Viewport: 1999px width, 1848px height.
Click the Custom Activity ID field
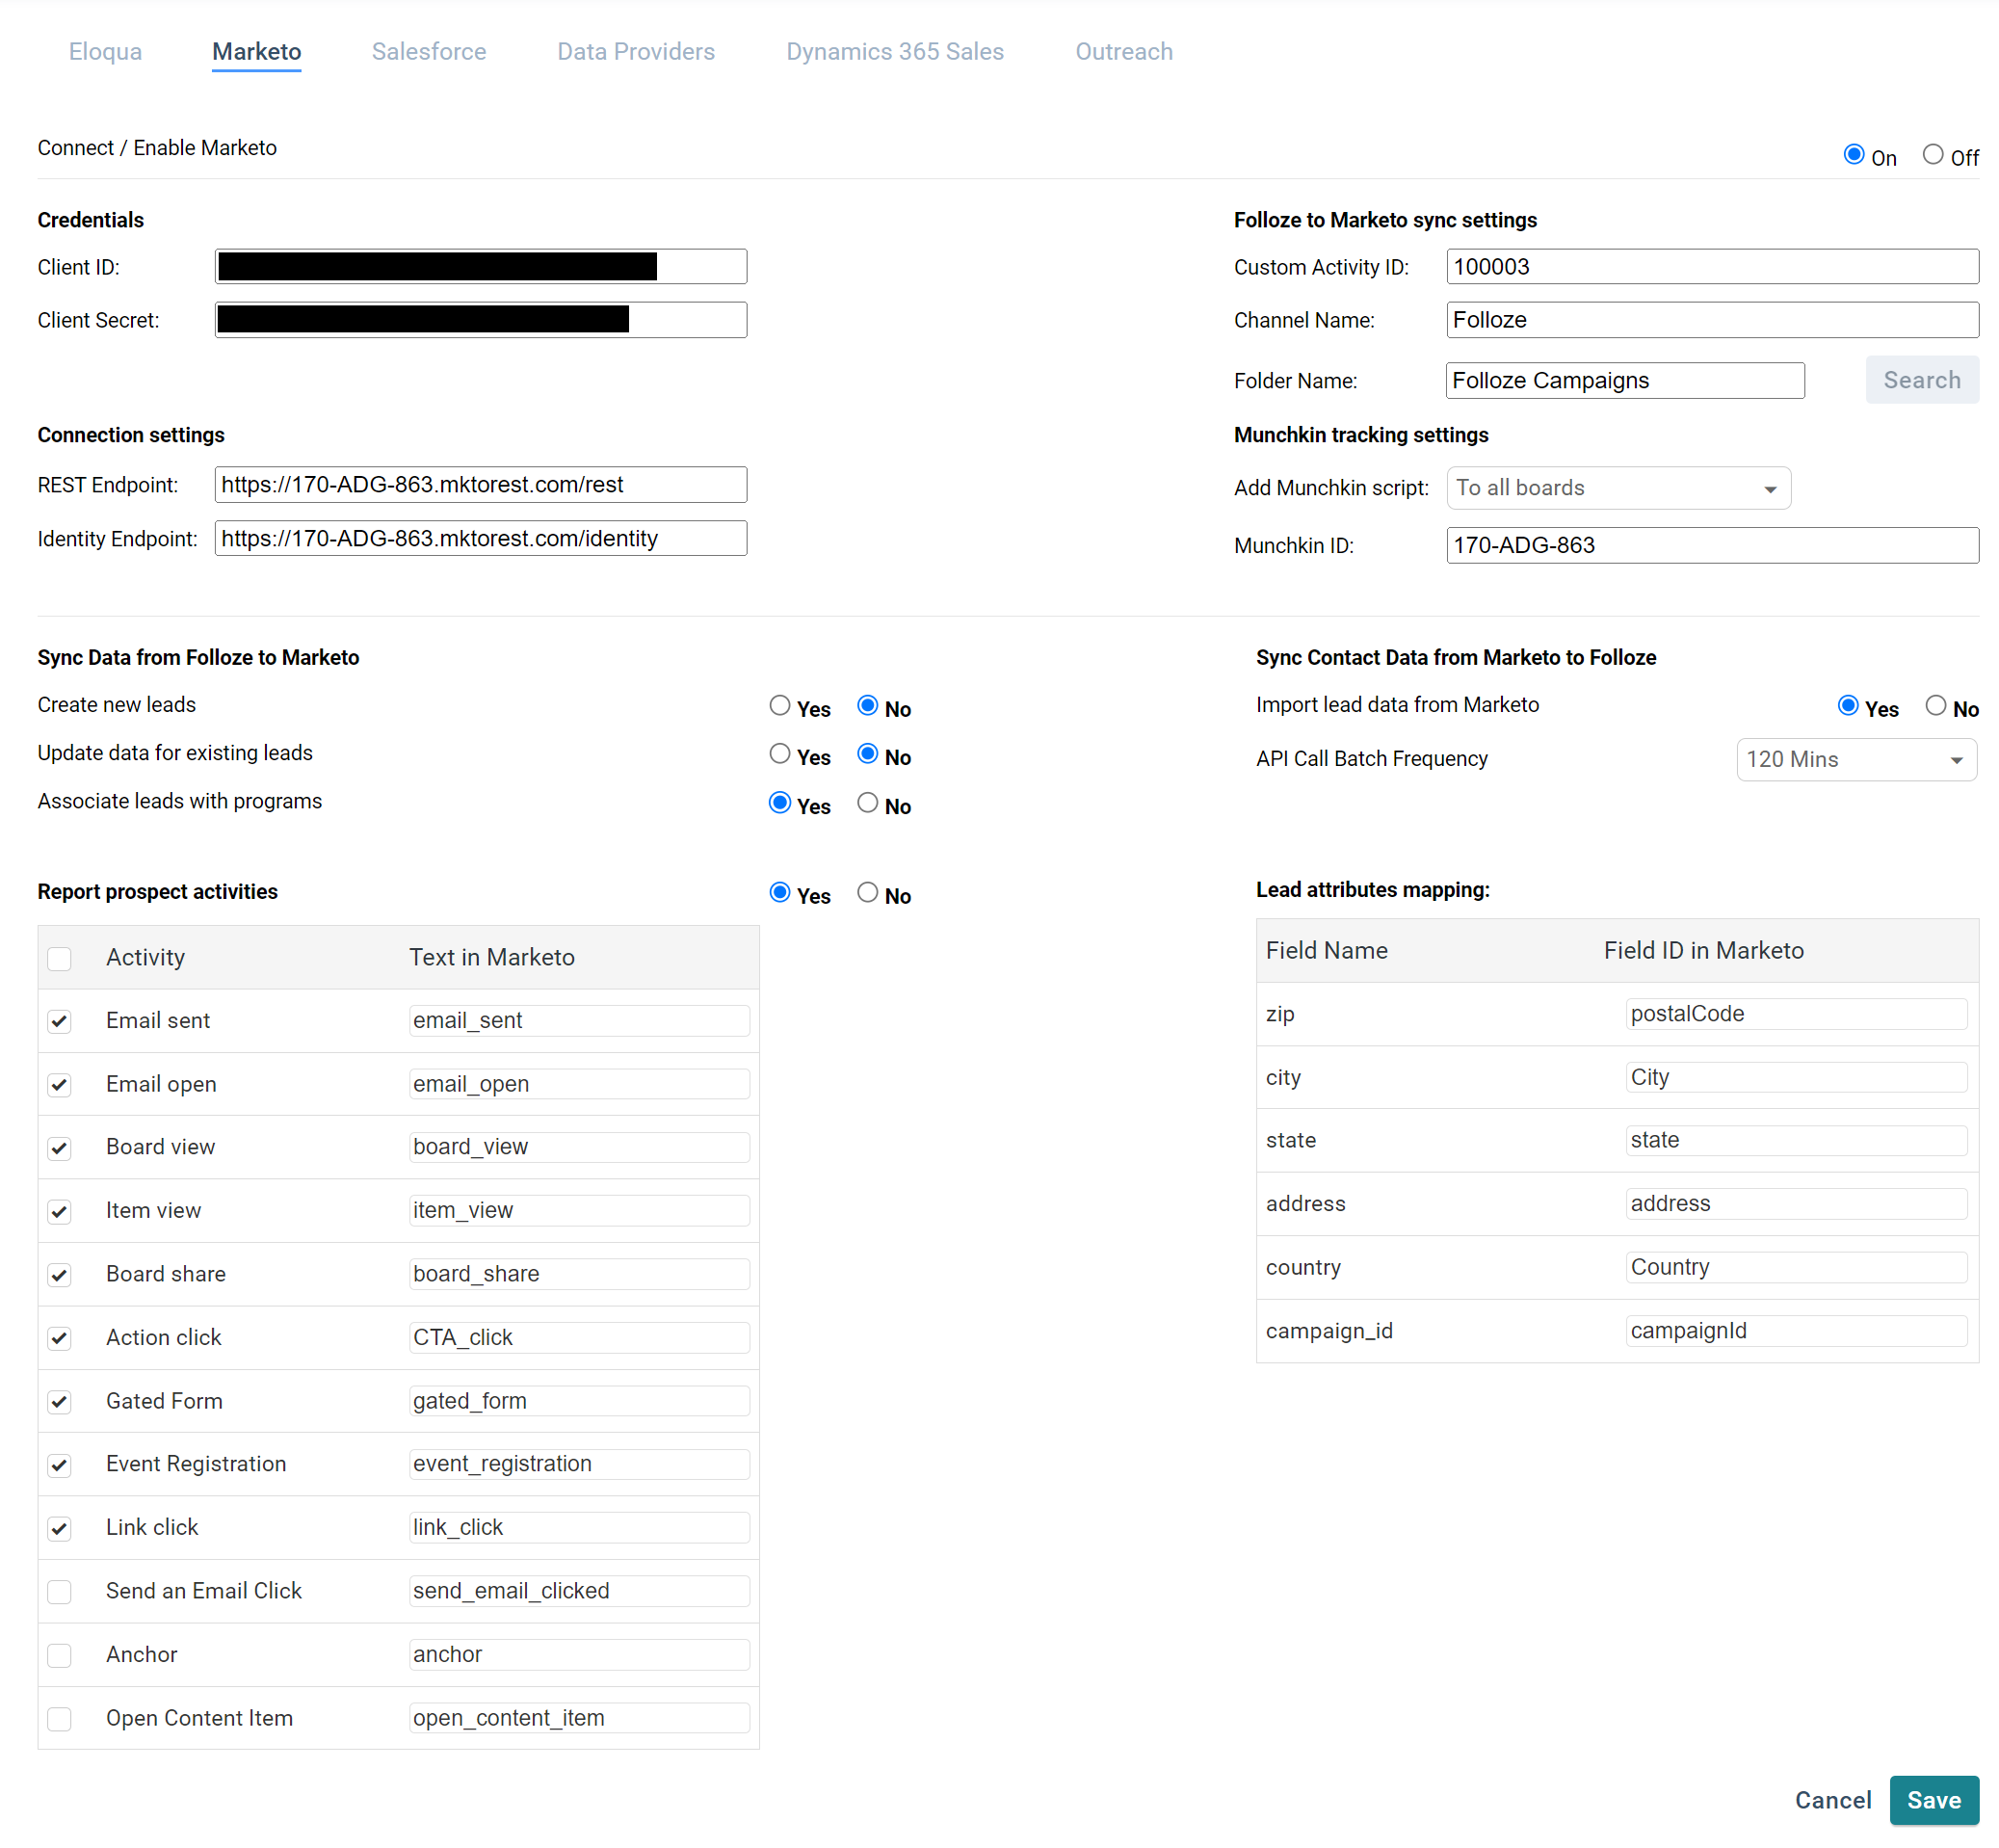[x=1712, y=267]
